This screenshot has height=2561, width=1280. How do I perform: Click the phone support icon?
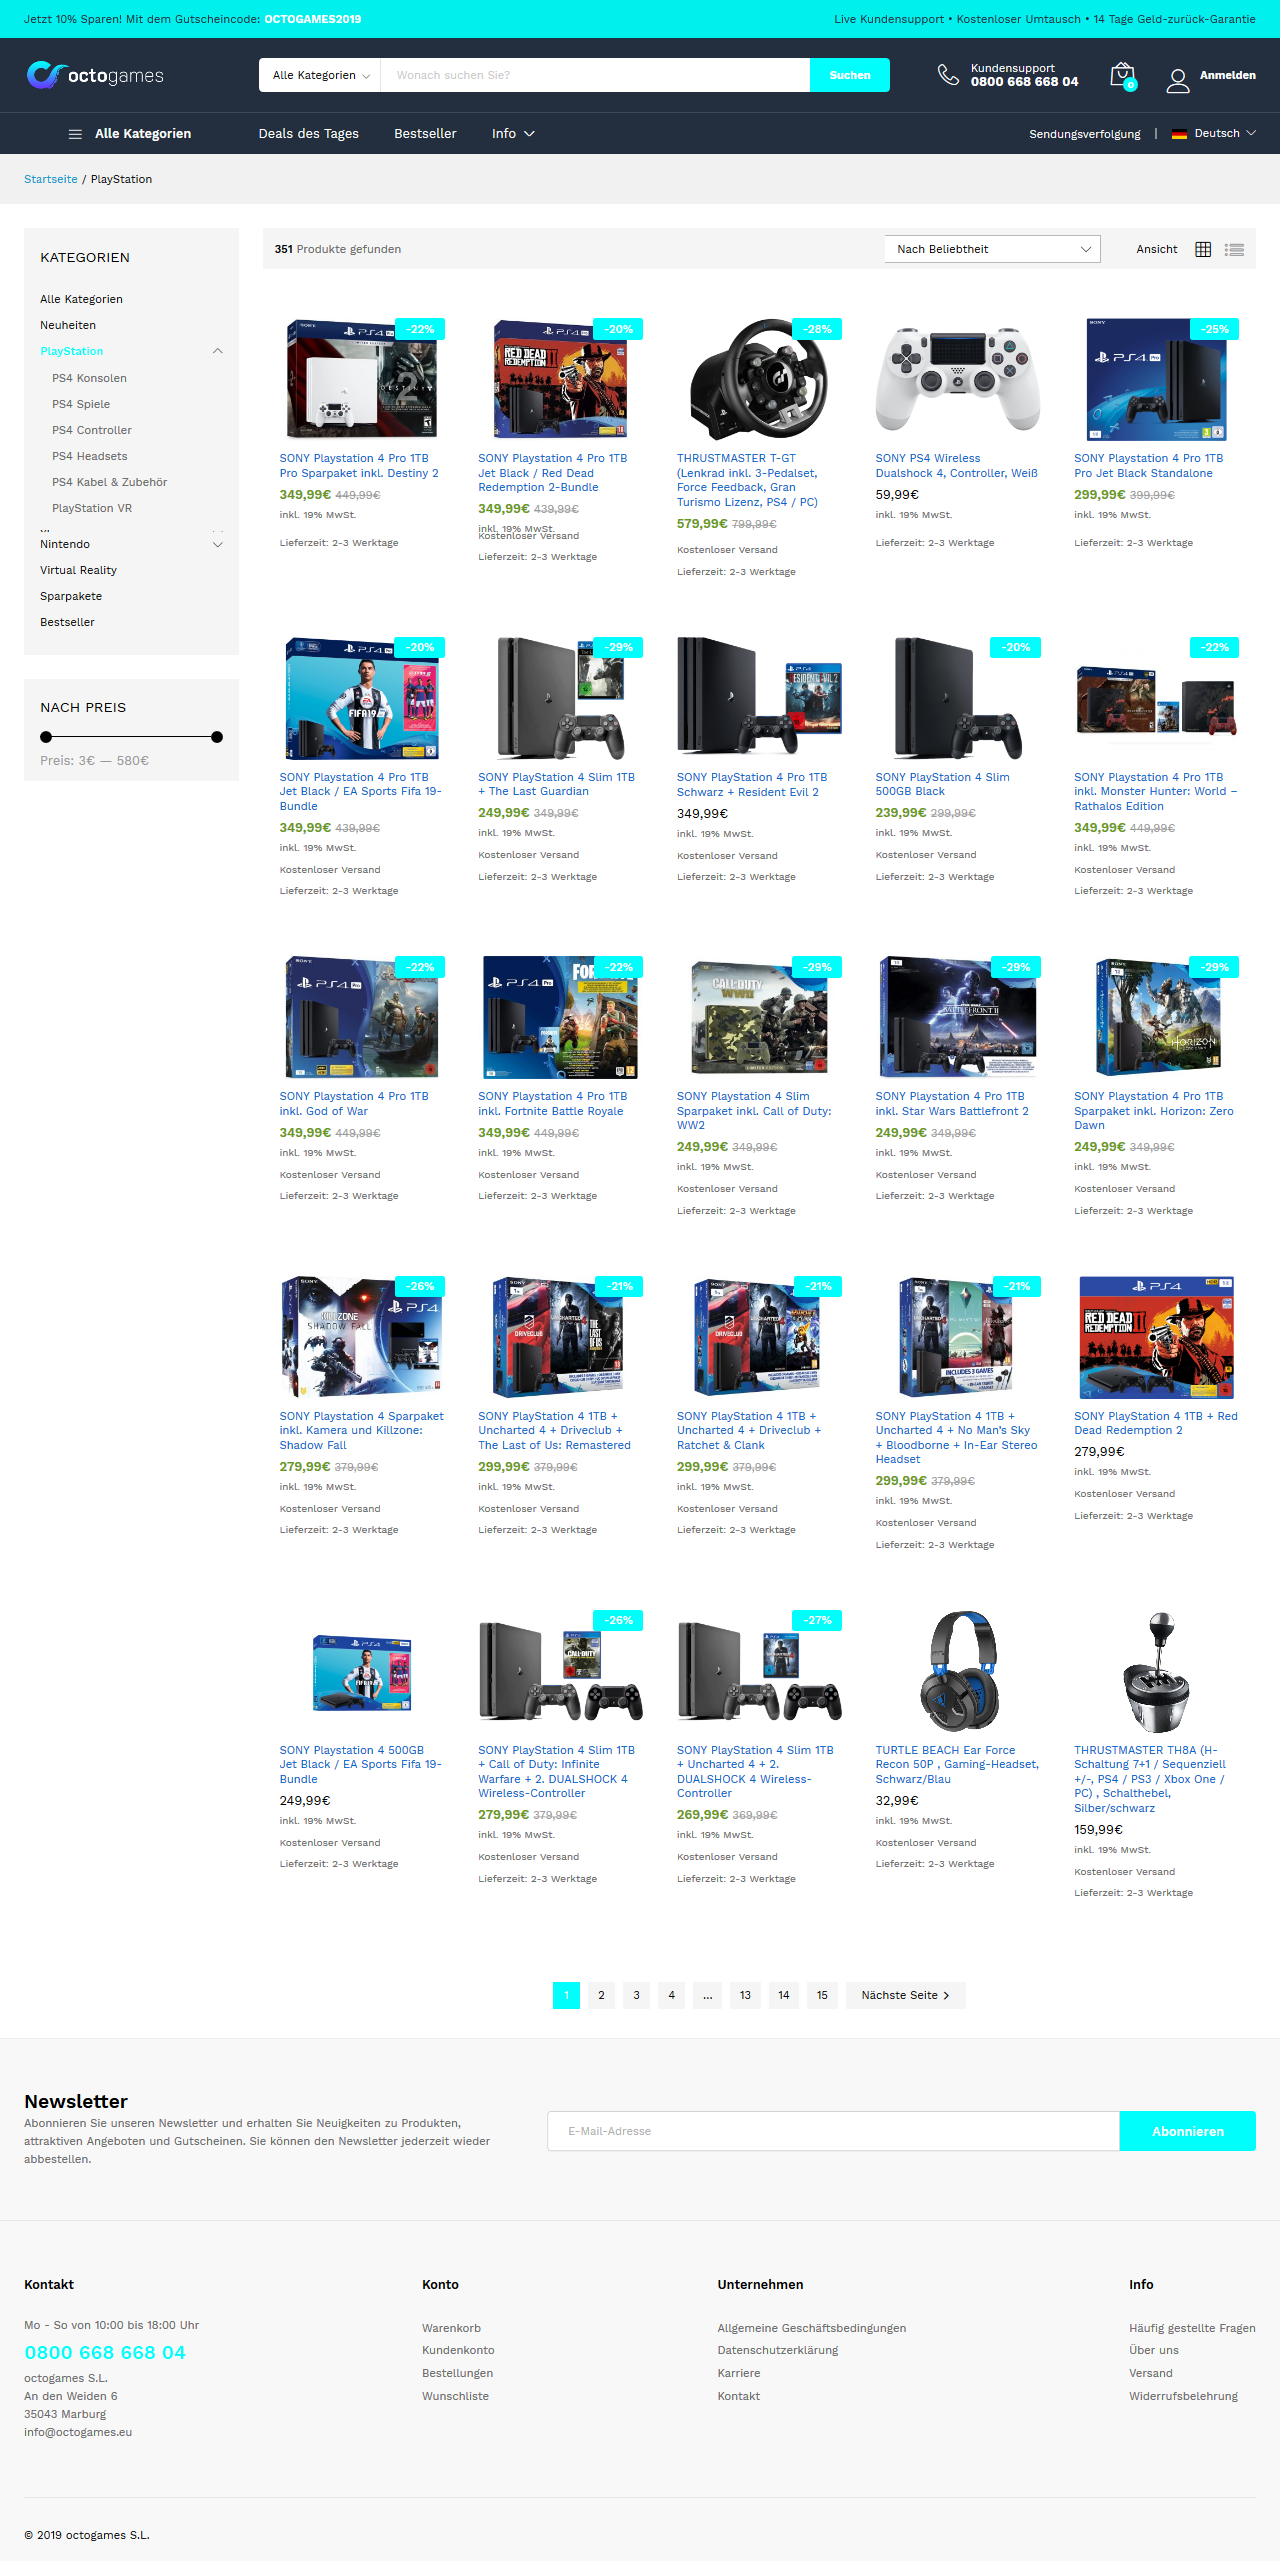coord(947,75)
